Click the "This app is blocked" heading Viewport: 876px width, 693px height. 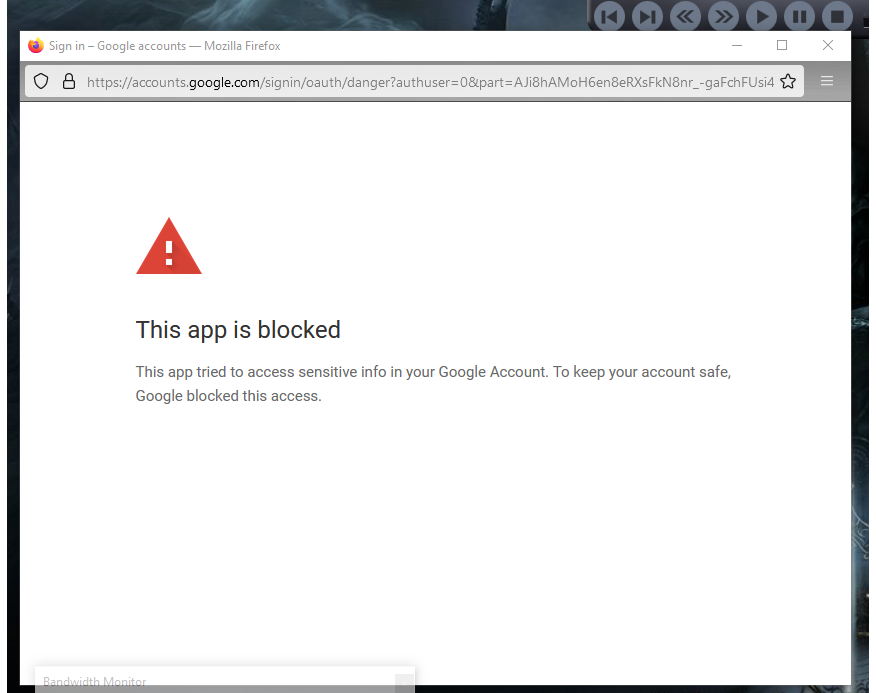[x=238, y=330]
